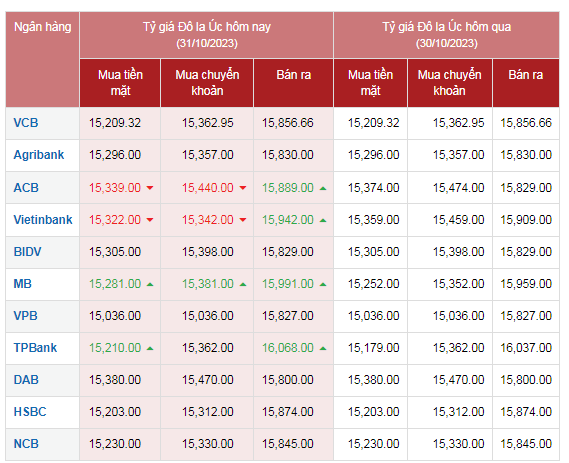This screenshot has width=569, height=463.
Task: Open the NCB bank link
Action: (26, 443)
